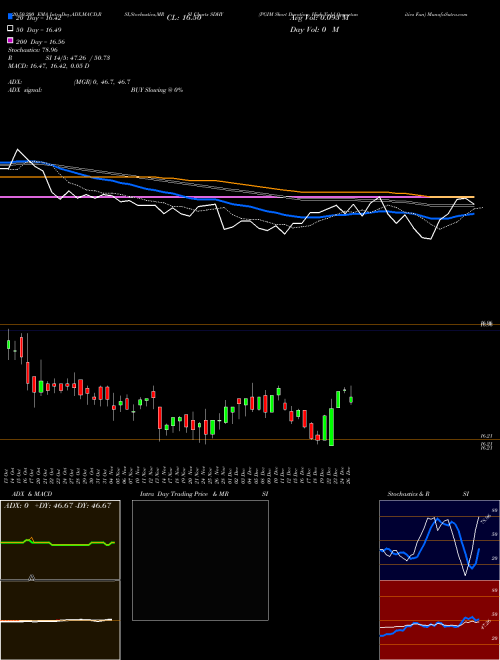Click the RSI 14/5 value '47.26 / 50.78'

tap(89, 58)
